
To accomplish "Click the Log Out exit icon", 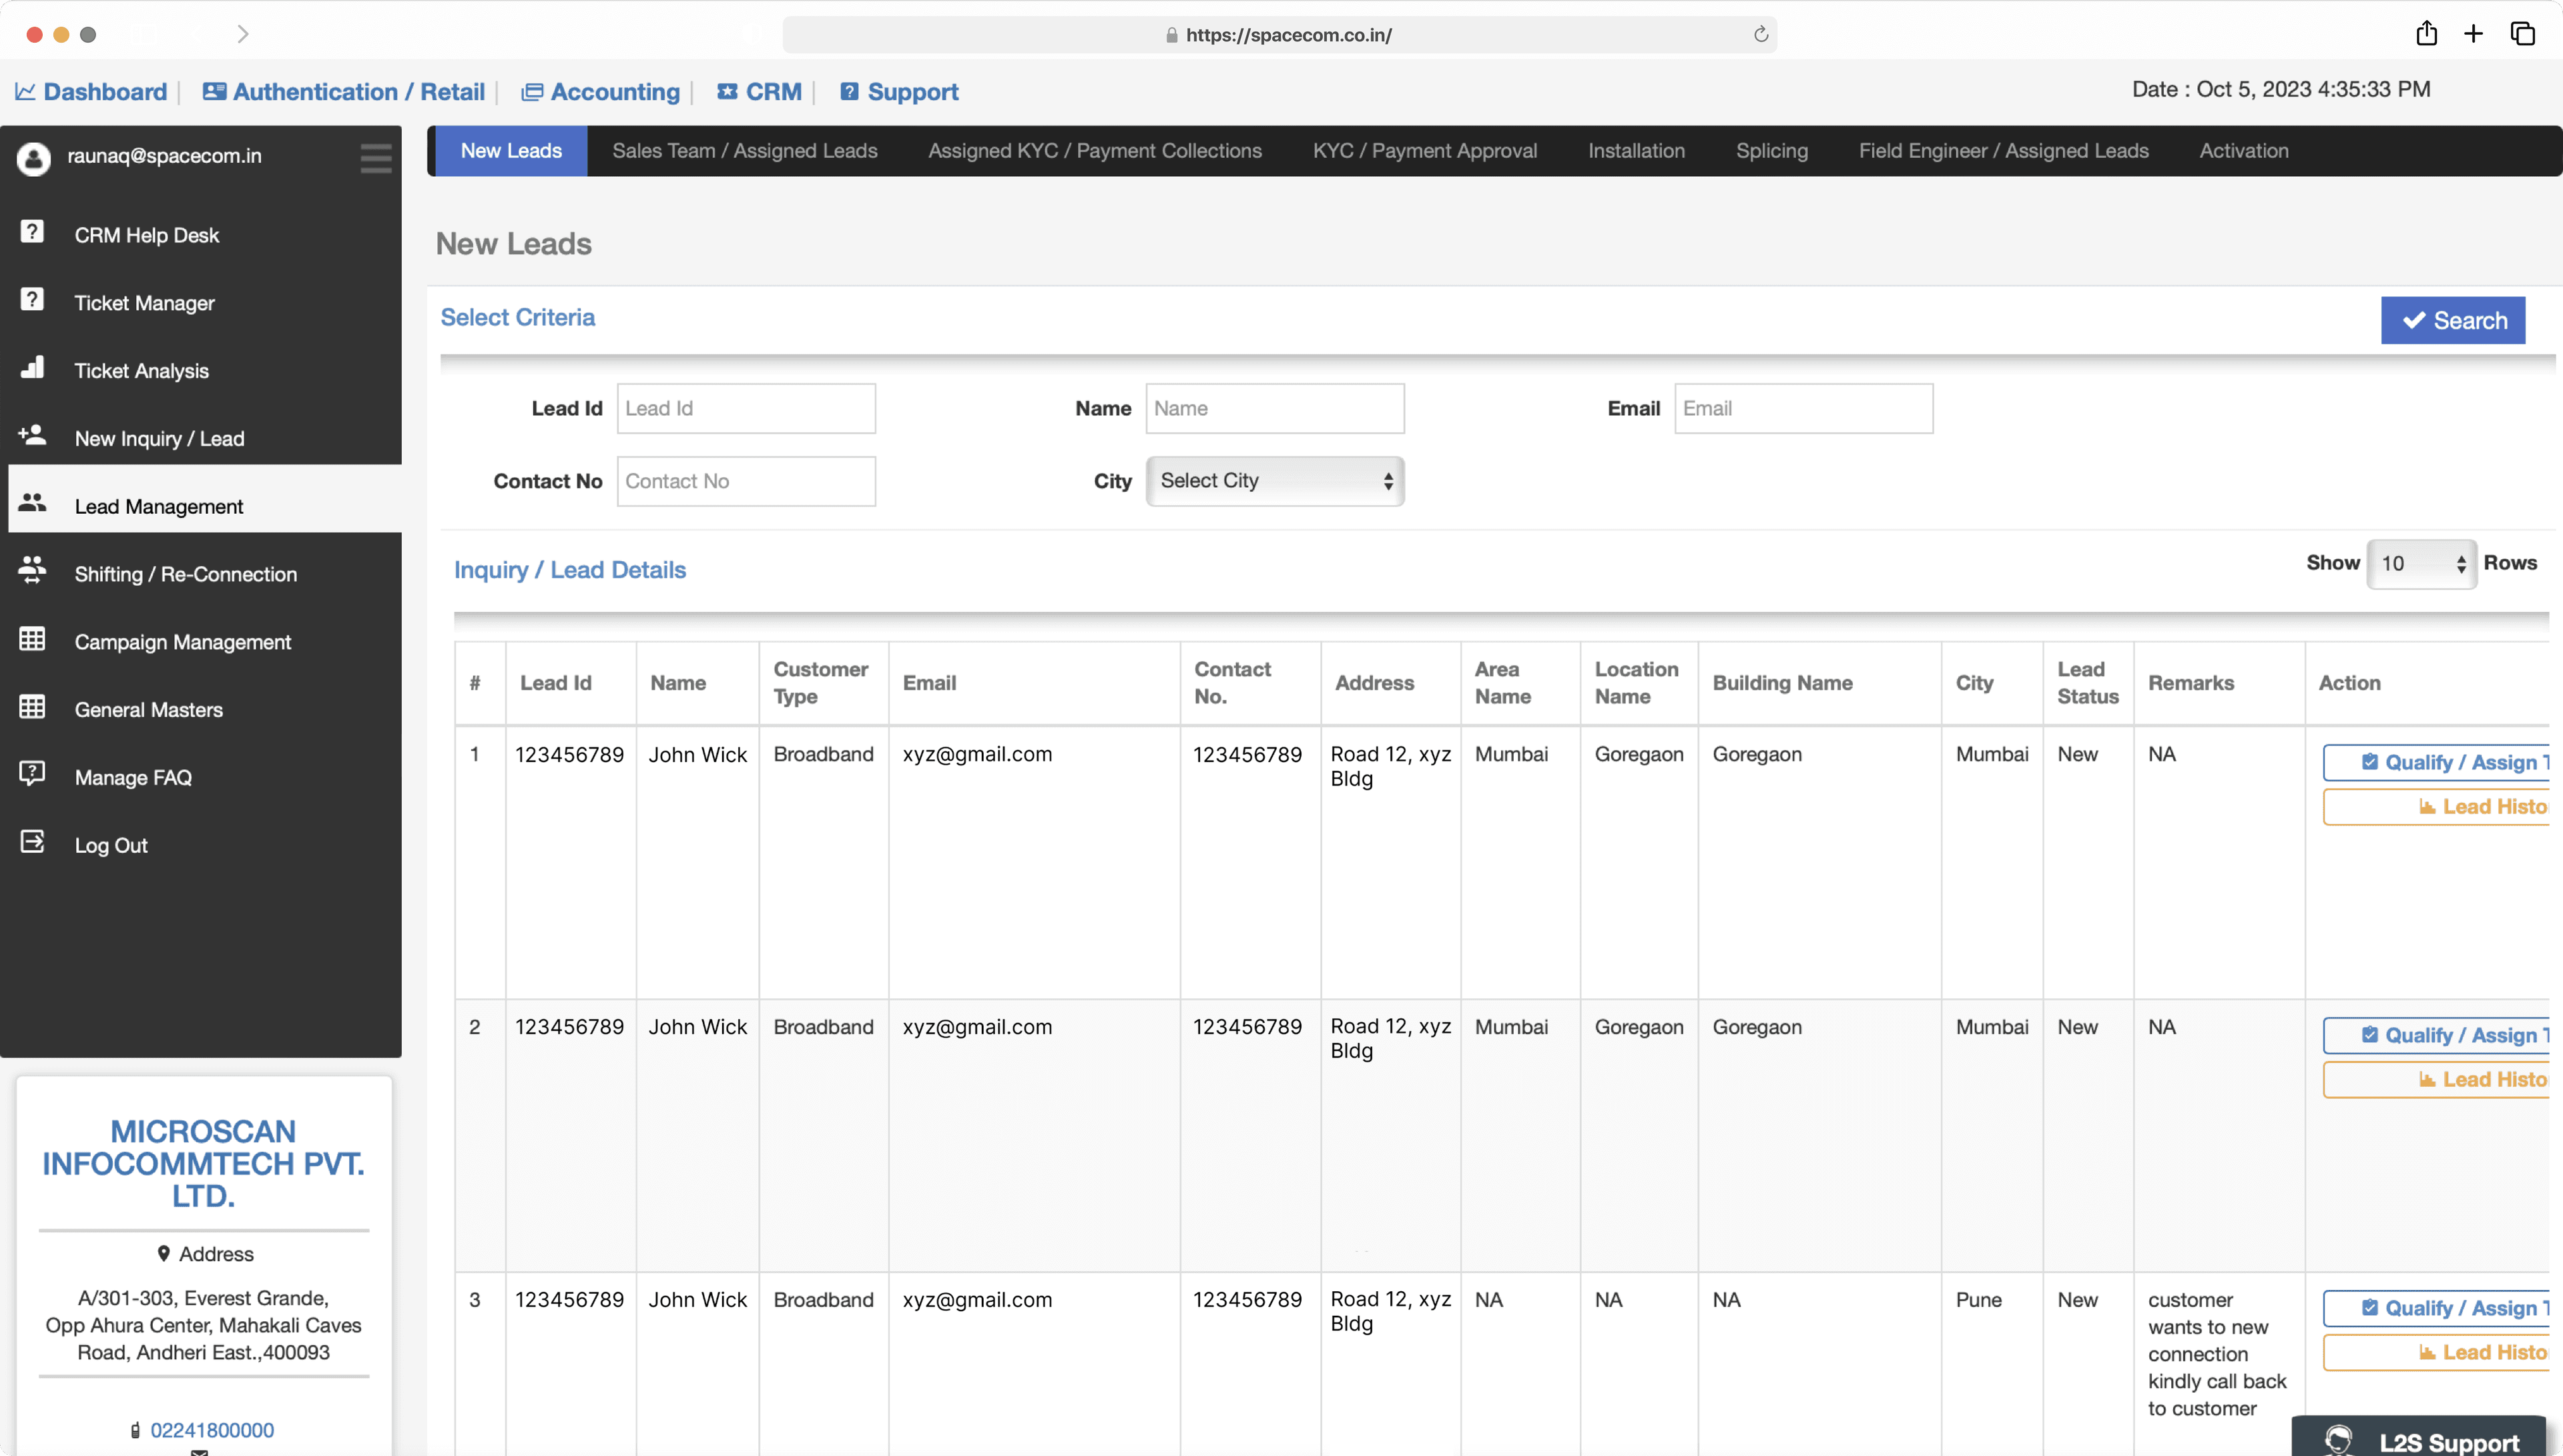I will coord(32,842).
